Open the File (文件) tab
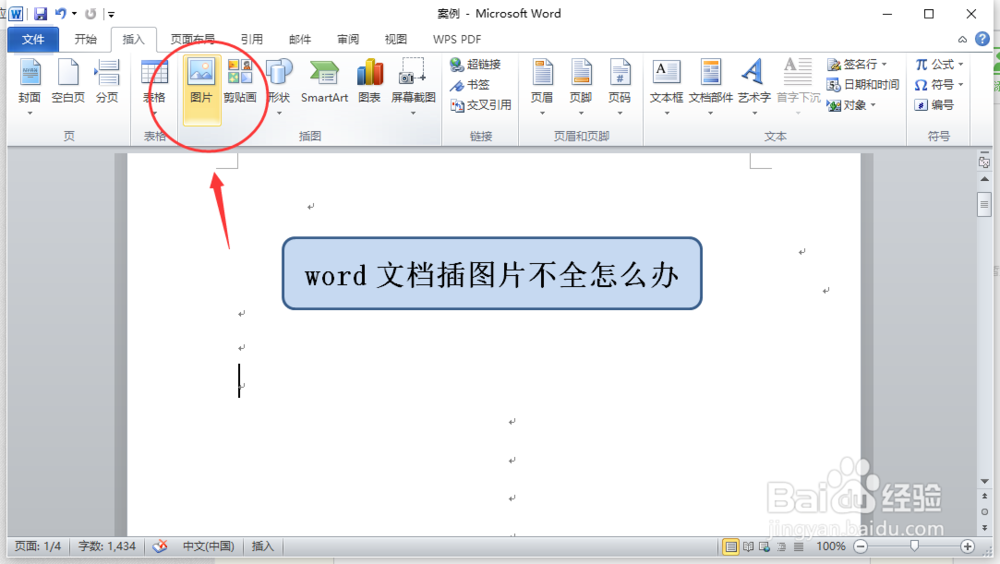 click(33, 40)
